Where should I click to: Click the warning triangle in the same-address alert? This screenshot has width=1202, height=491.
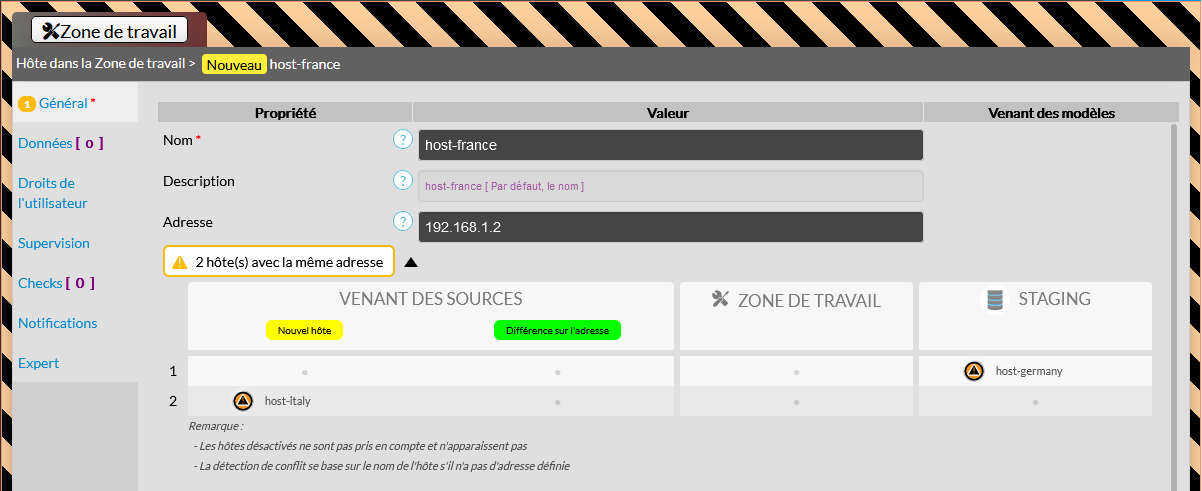point(180,262)
